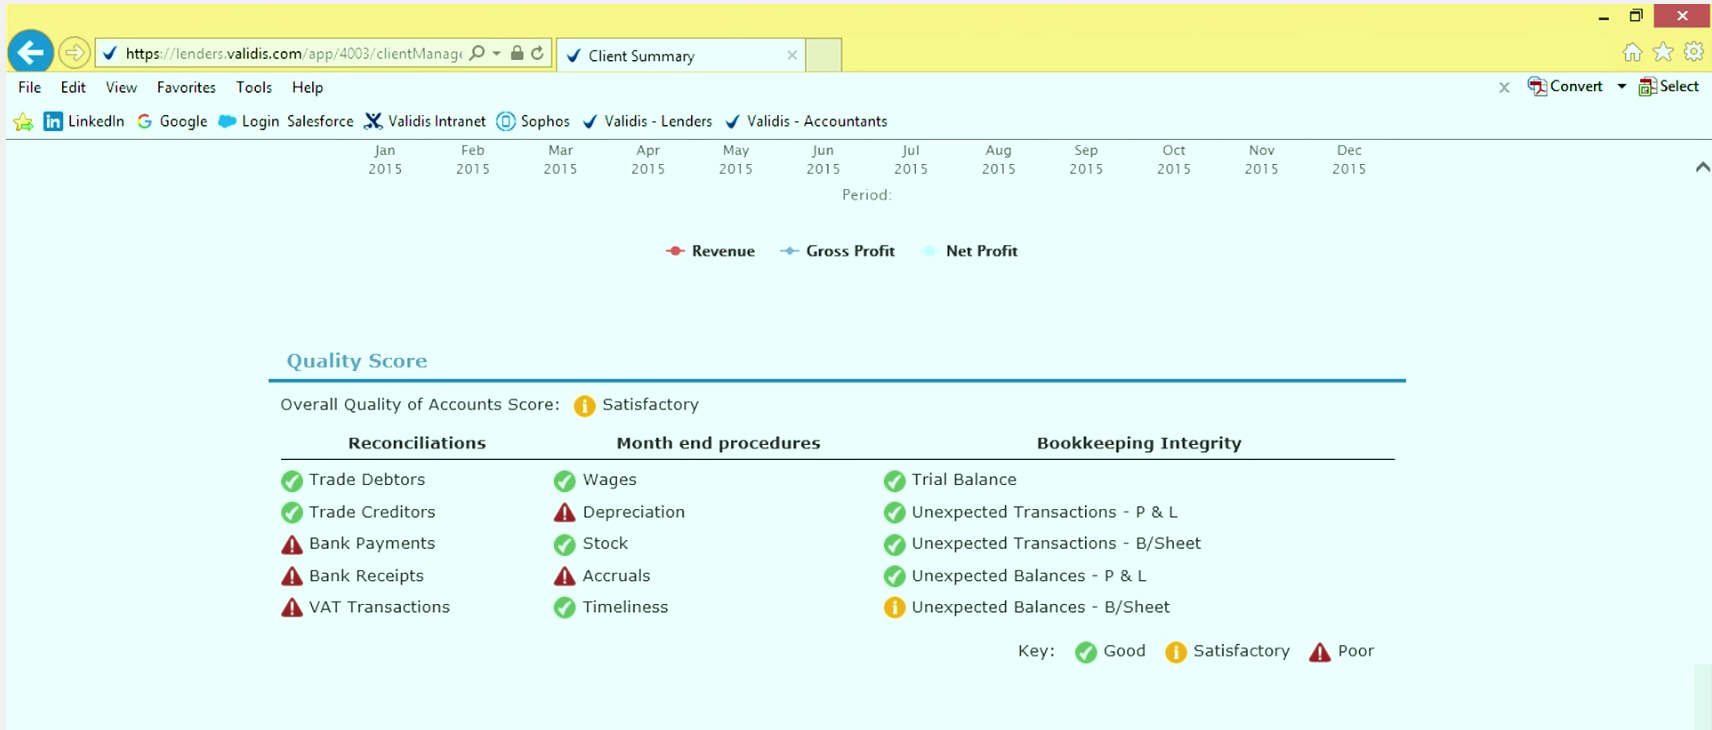Click the Select button in the toolbar
The image size is (1712, 730).
[1669, 87]
